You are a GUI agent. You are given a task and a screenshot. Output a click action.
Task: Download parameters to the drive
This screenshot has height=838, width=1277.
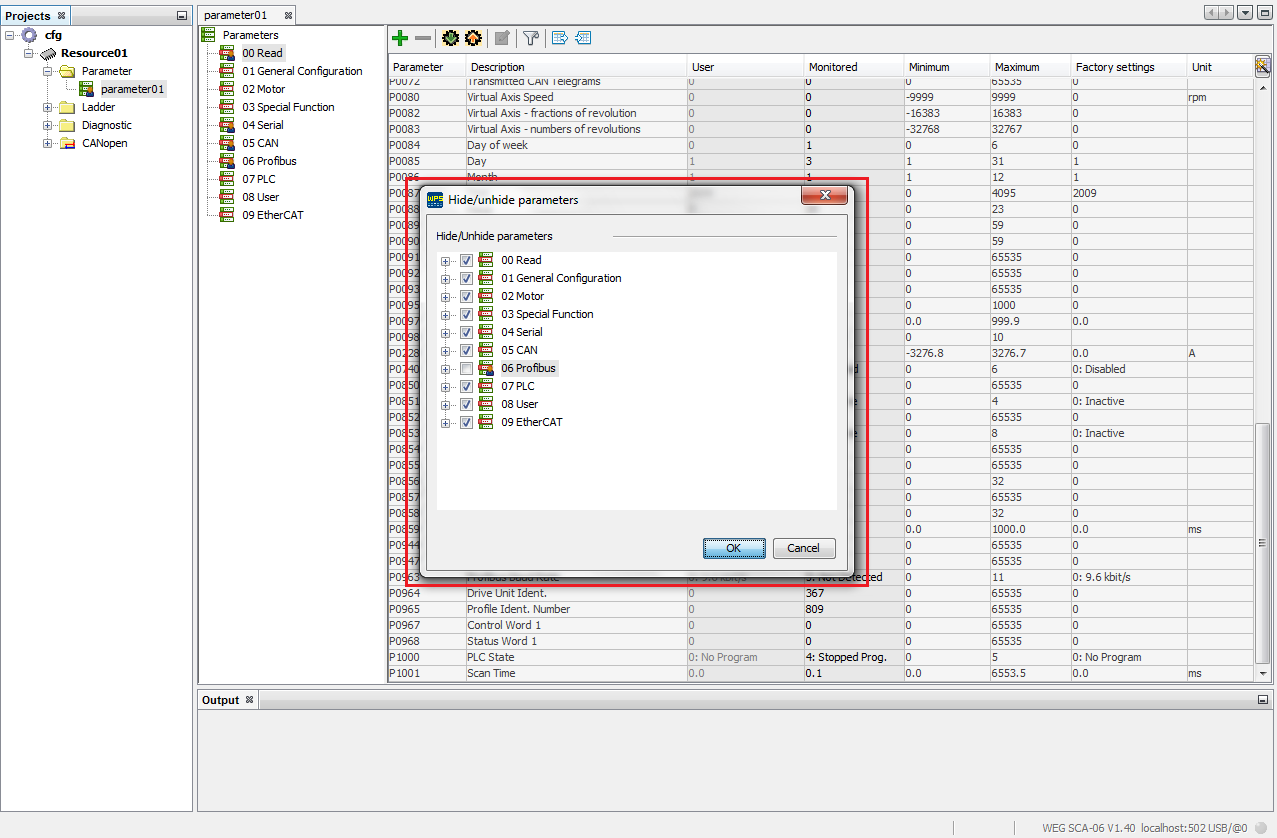pyautogui.click(x=451, y=38)
